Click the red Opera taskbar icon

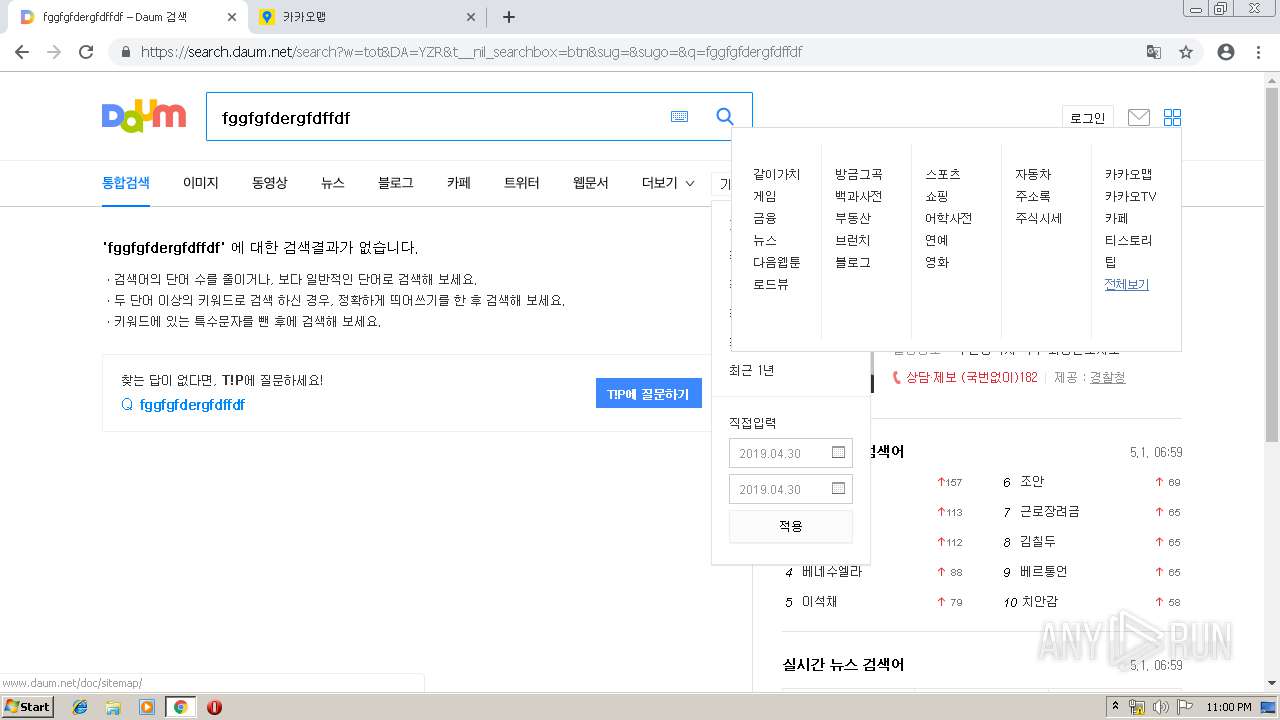click(214, 707)
